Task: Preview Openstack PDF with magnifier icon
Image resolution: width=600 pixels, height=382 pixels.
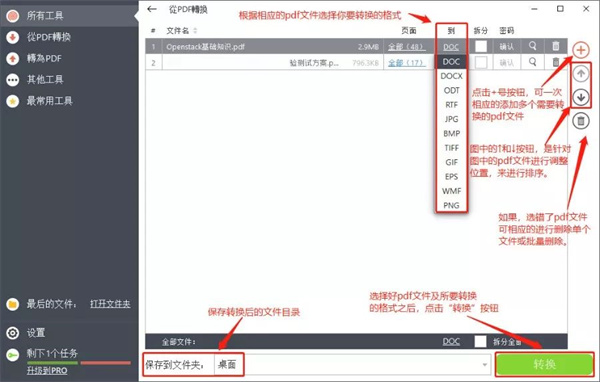Action: click(x=532, y=46)
